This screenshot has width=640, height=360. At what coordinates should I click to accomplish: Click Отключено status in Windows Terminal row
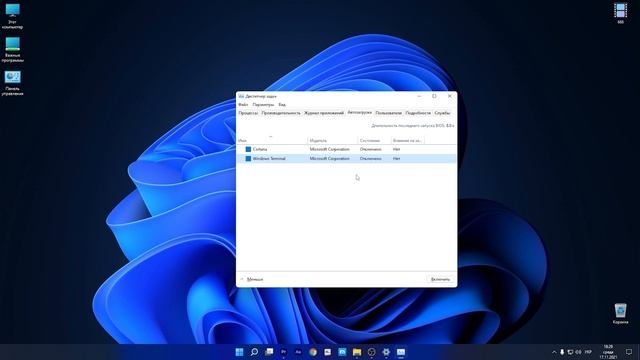[371, 158]
